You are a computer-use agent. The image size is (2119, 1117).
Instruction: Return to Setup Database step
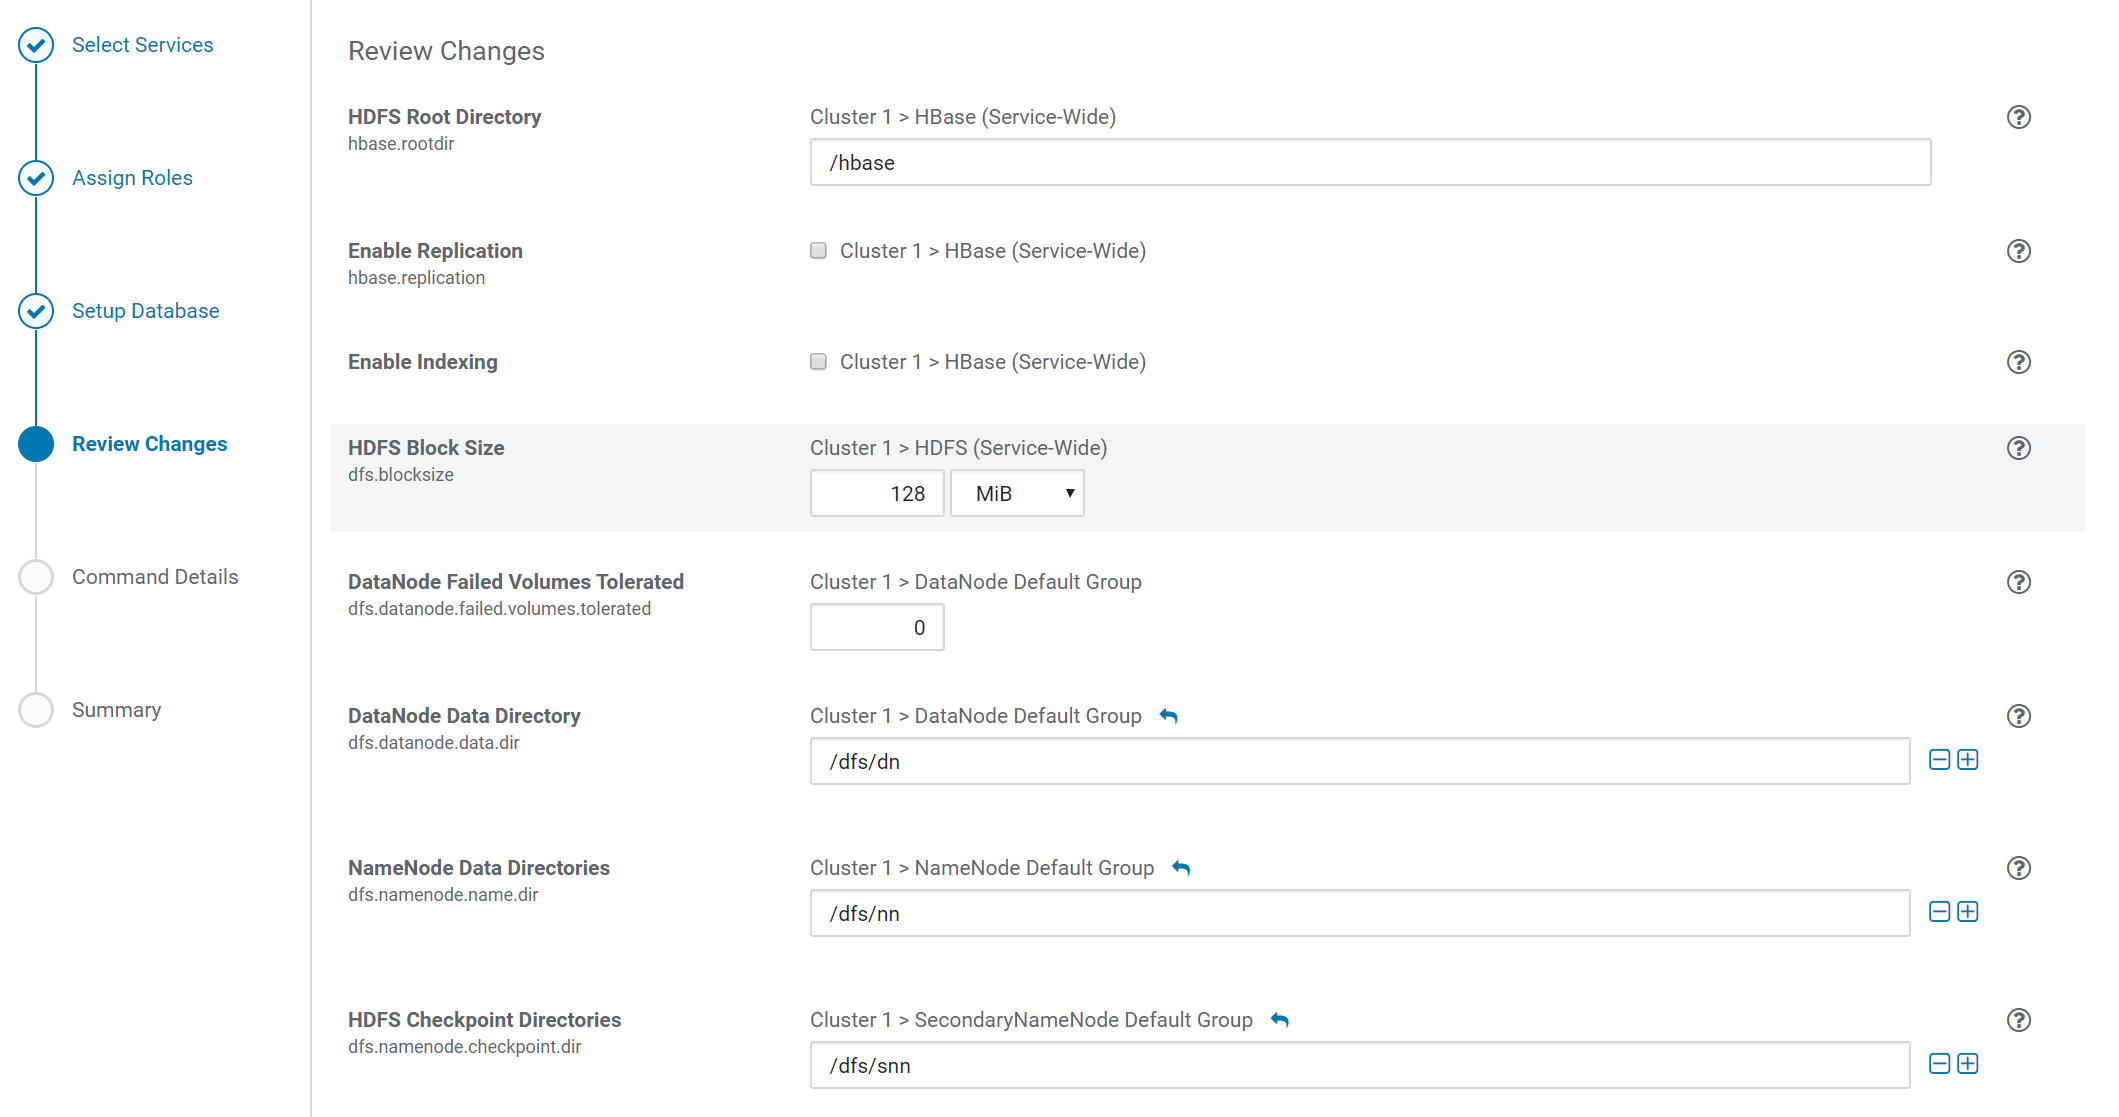[x=145, y=311]
